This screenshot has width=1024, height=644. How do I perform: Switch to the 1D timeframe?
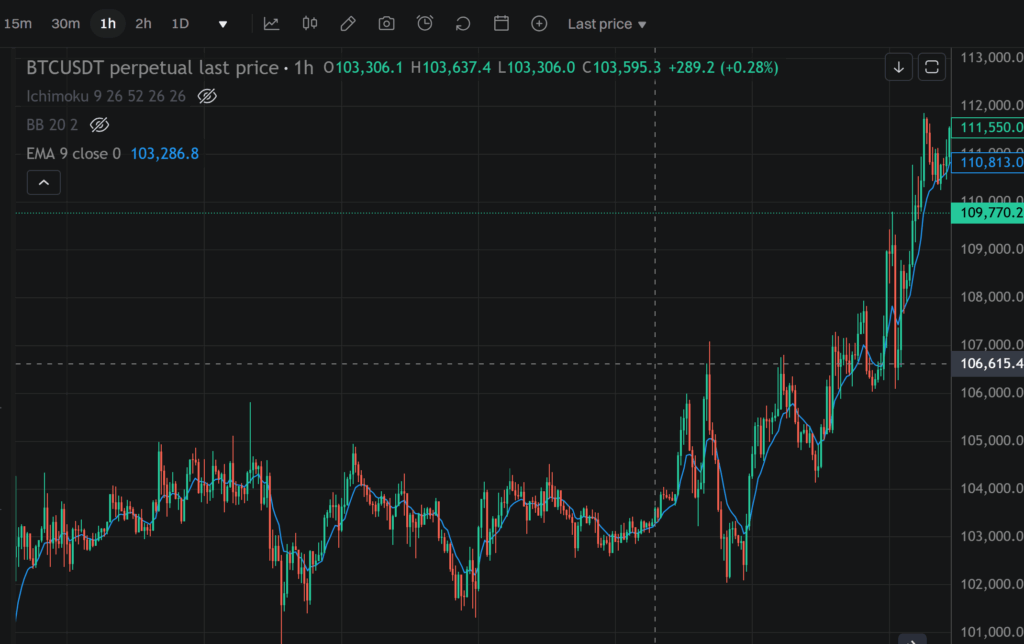pyautogui.click(x=180, y=23)
